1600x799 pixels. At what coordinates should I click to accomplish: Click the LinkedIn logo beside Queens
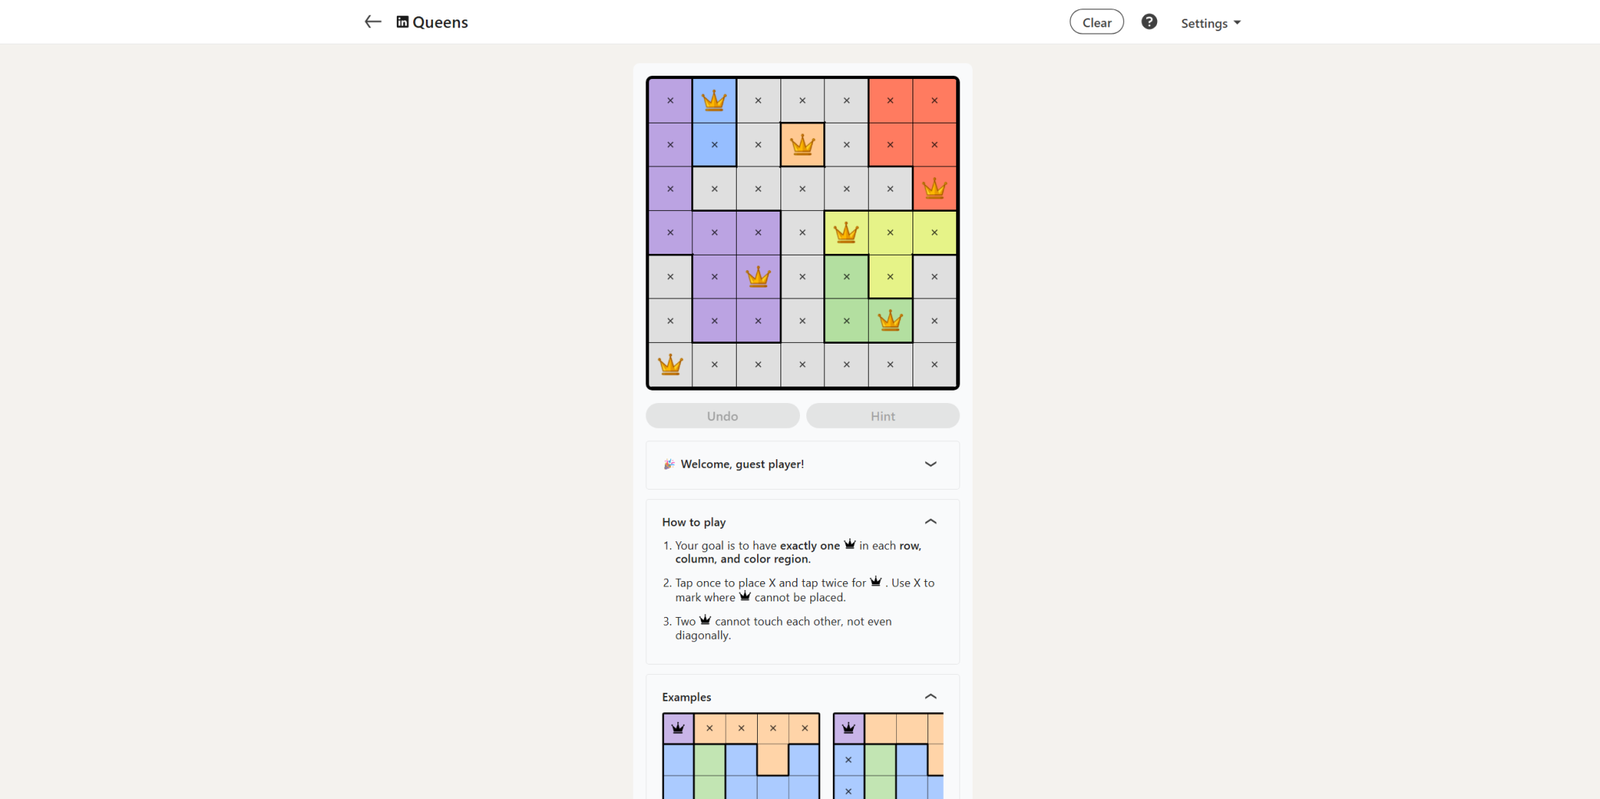pyautogui.click(x=402, y=22)
